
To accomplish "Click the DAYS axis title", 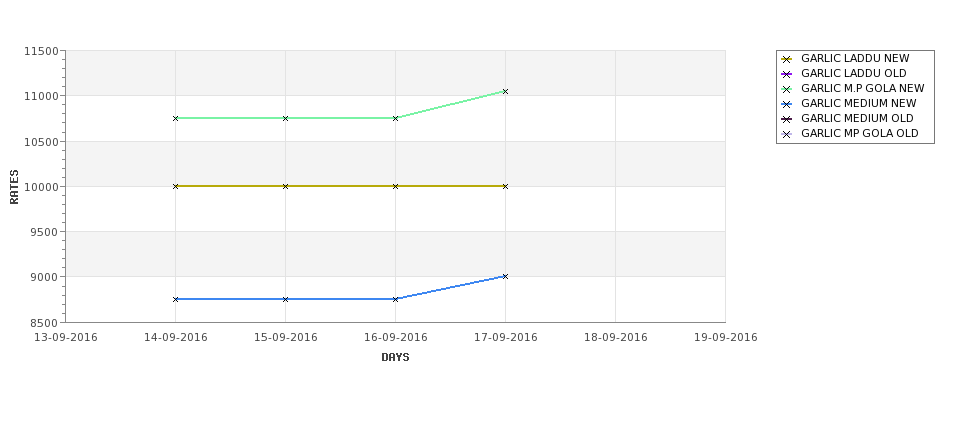I will click(395, 358).
